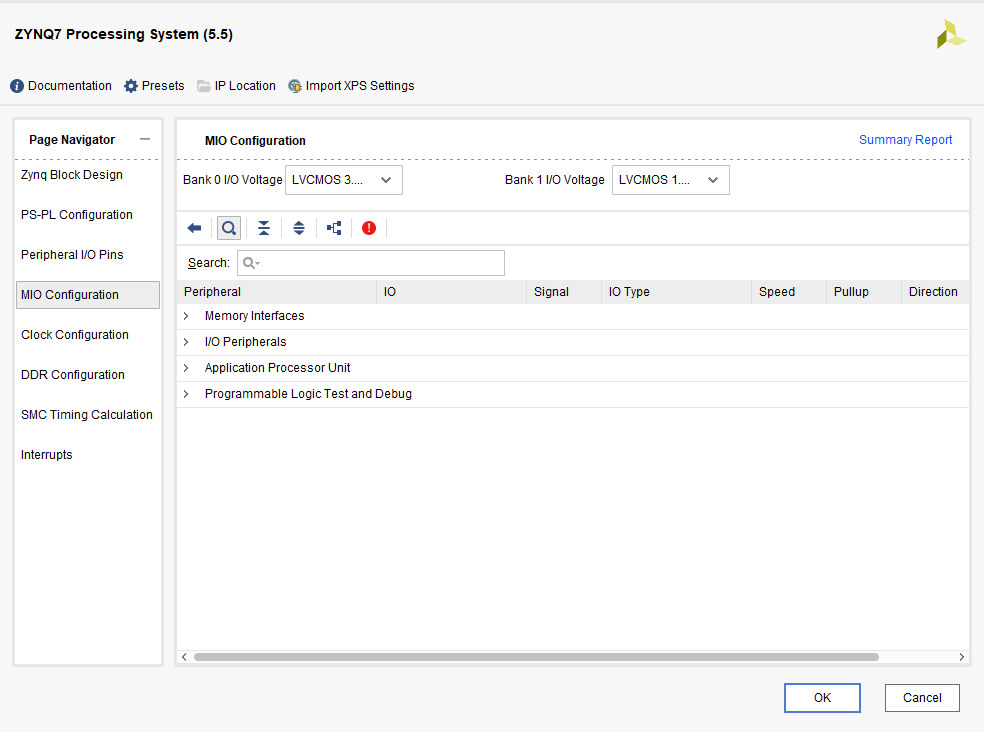
Task: Select the Application Processor Unit label
Action: click(x=277, y=368)
